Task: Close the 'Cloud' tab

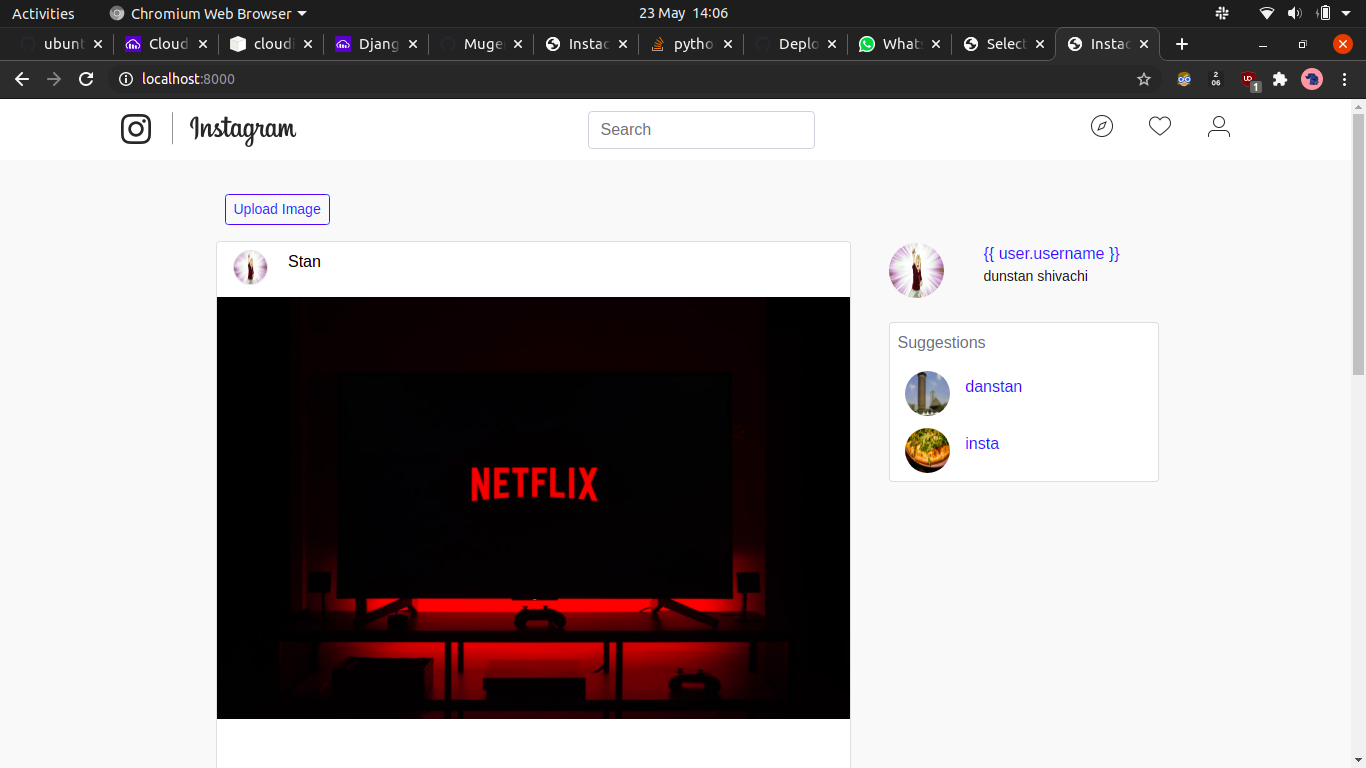Action: 203,44
